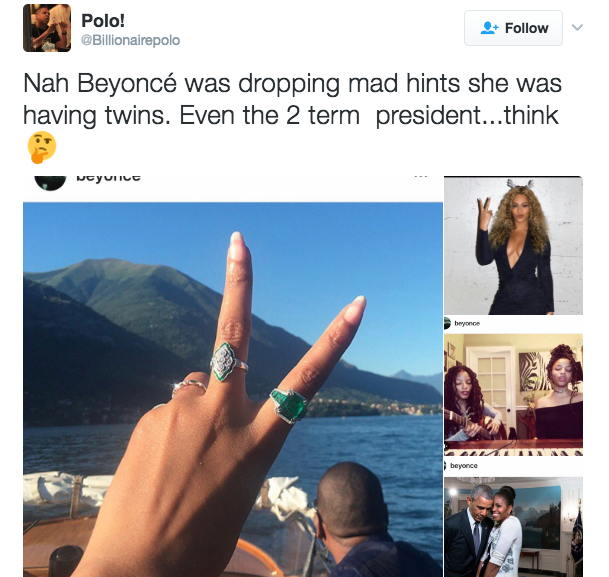Open Polo!'s profile avatar
This screenshot has width=609, height=577.
(47, 28)
